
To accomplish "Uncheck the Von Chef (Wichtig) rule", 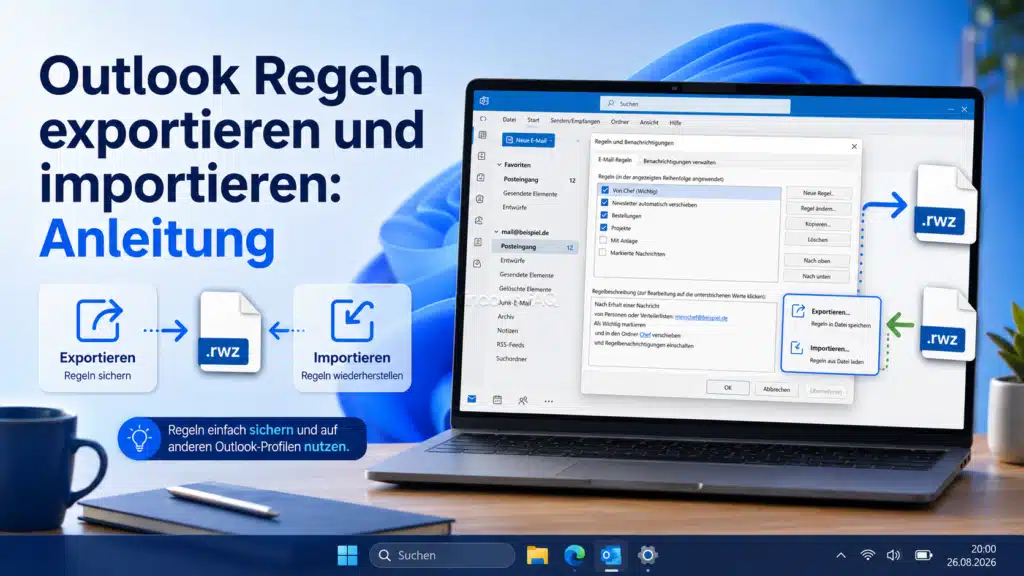I will 605,190.
